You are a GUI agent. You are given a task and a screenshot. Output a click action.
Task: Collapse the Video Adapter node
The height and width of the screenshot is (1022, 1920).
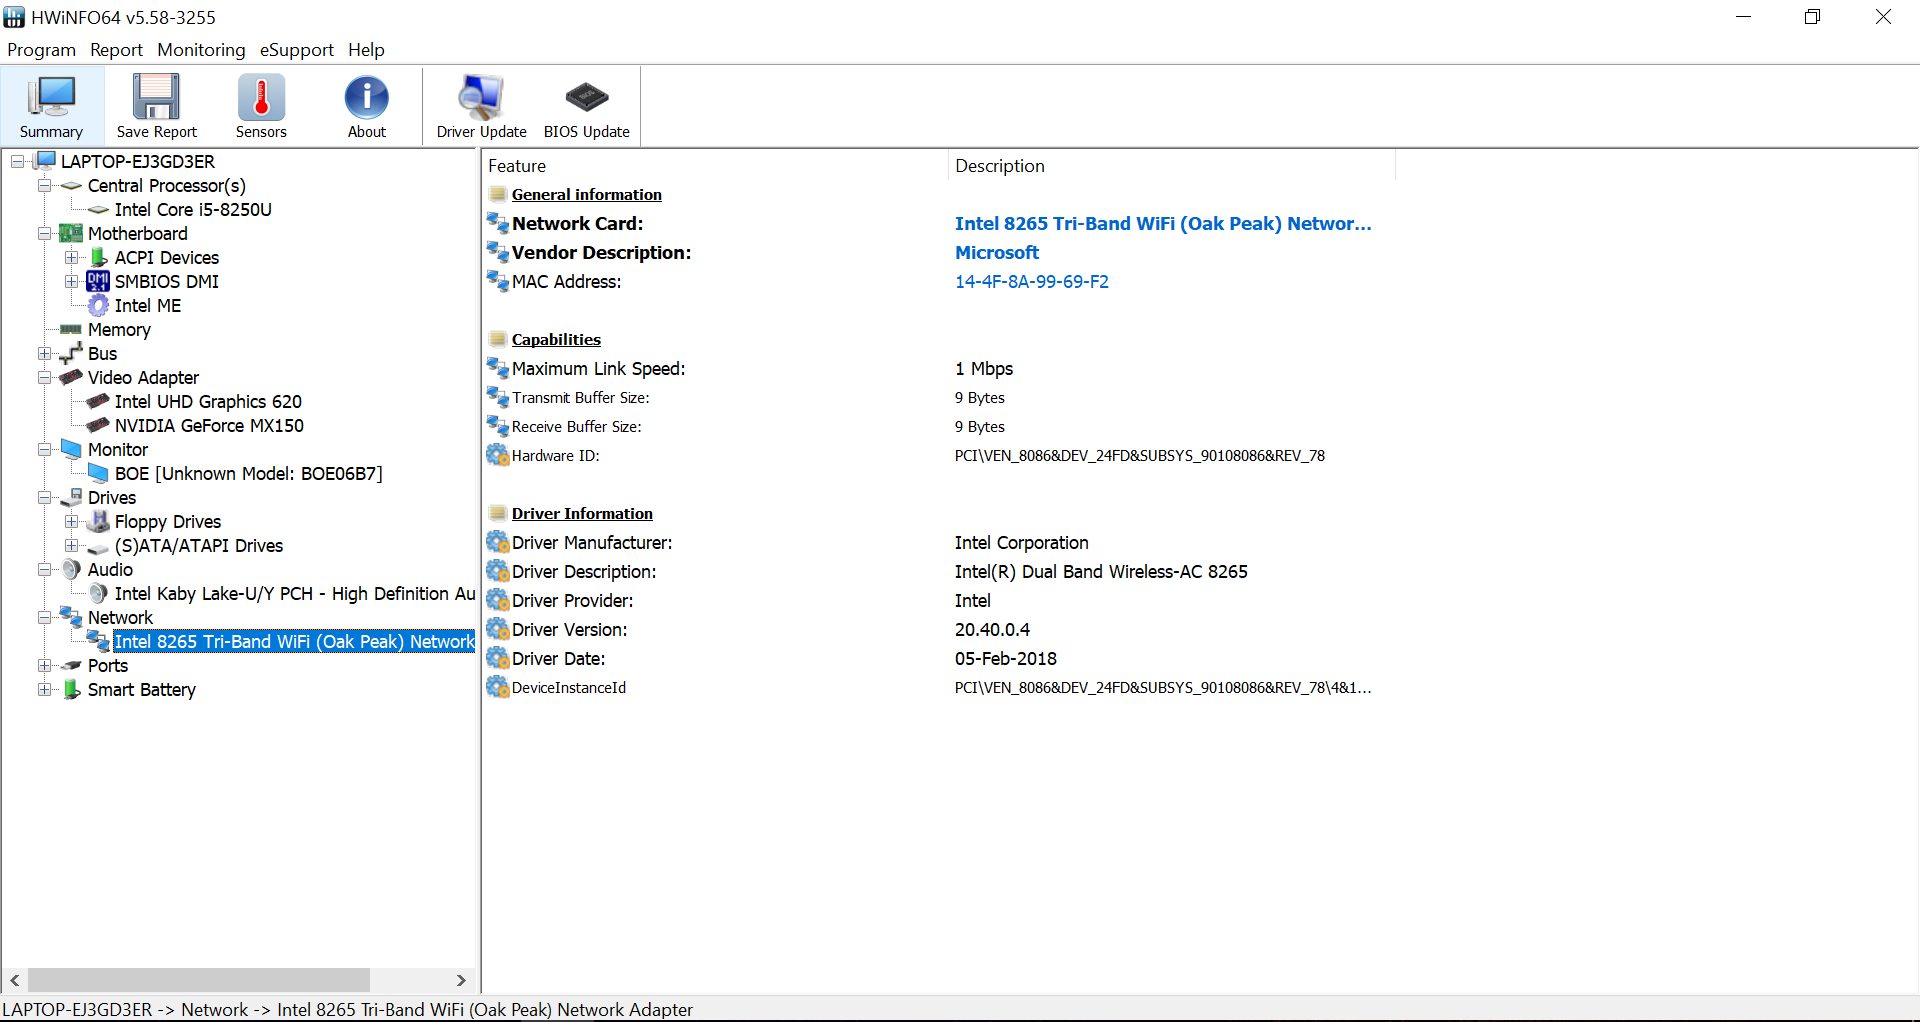click(x=44, y=377)
